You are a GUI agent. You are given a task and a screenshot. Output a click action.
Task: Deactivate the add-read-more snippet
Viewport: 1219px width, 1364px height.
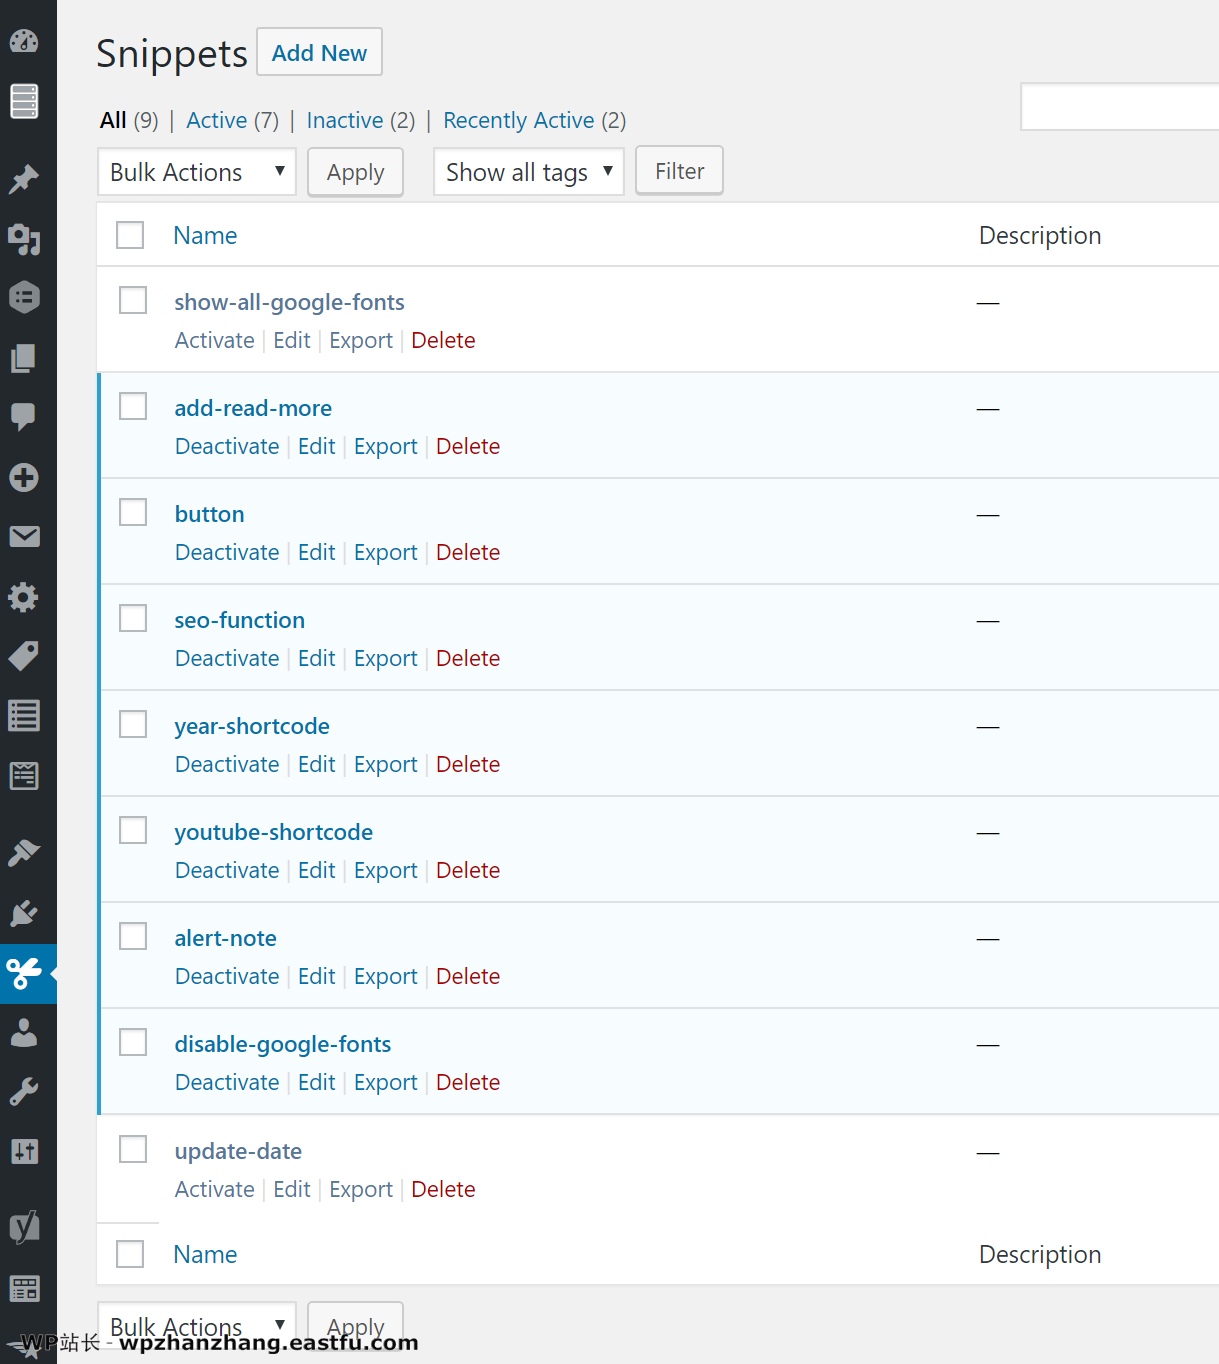(x=227, y=446)
